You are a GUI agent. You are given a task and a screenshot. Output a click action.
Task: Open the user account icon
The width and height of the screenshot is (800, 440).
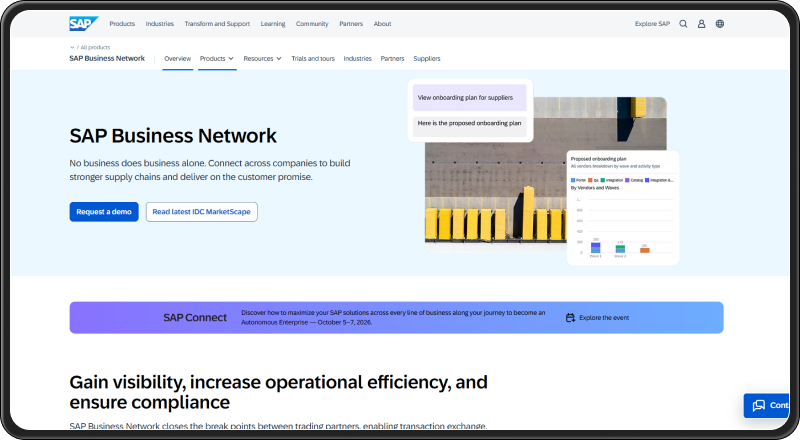click(702, 23)
